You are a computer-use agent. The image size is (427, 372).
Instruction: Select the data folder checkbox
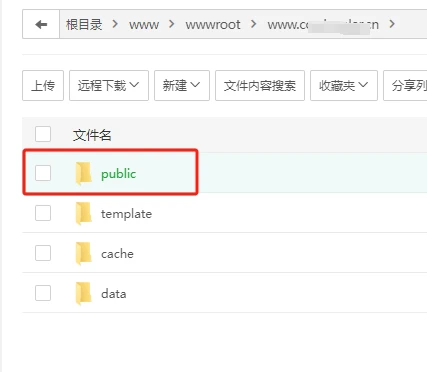coord(43,293)
